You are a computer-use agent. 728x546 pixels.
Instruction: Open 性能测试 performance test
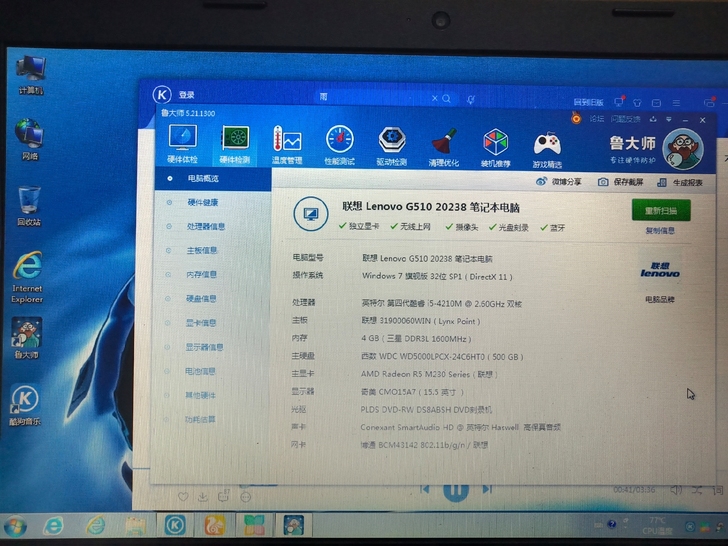coord(339,145)
